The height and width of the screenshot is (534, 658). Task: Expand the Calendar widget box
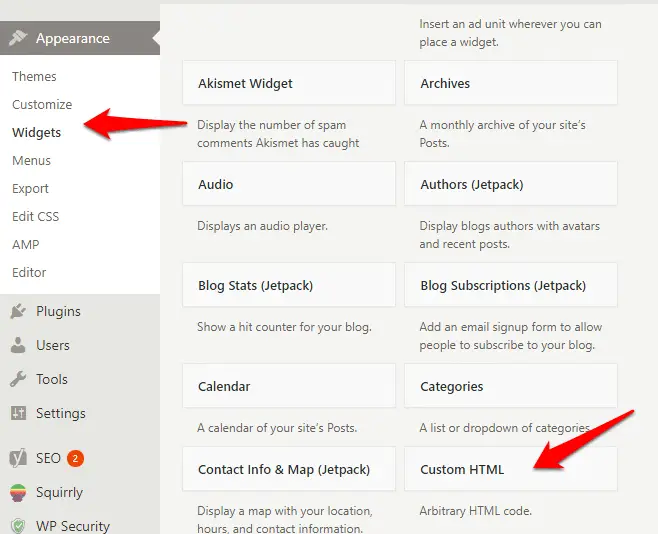point(289,386)
